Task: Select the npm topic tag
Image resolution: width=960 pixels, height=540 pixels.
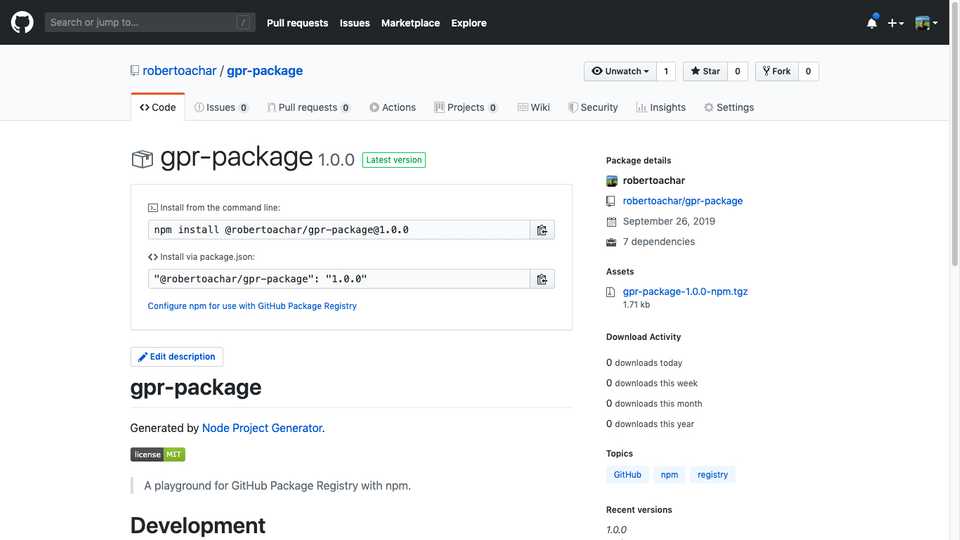Action: [669, 474]
